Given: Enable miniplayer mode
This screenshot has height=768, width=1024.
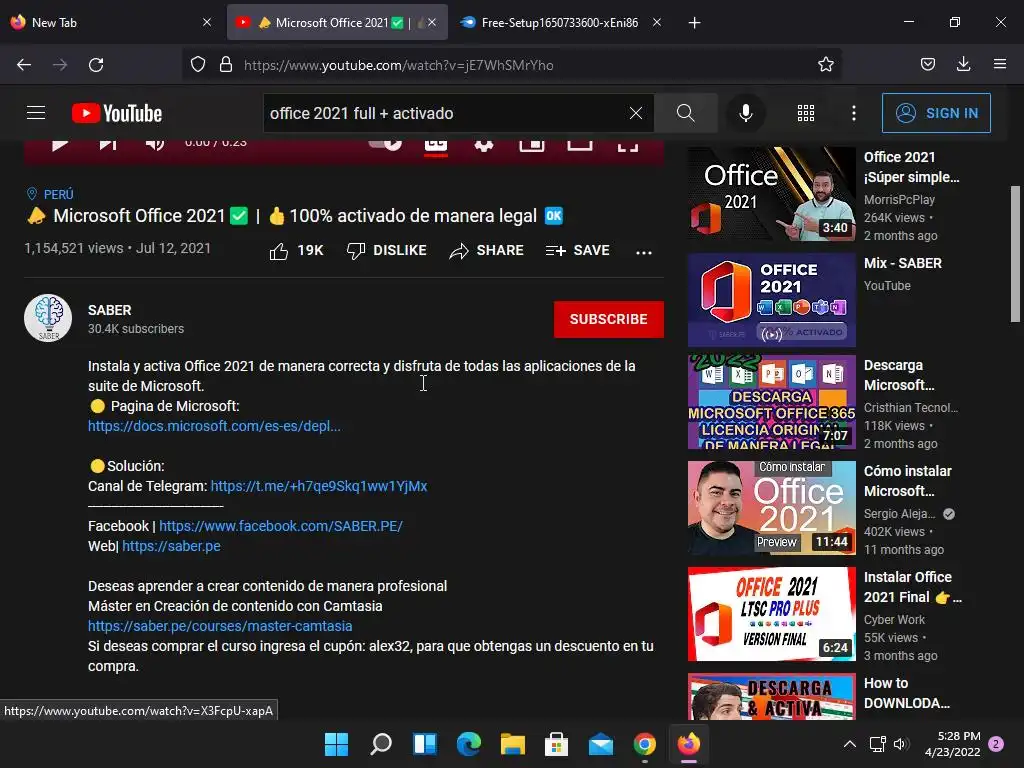Looking at the screenshot, I should [532, 144].
